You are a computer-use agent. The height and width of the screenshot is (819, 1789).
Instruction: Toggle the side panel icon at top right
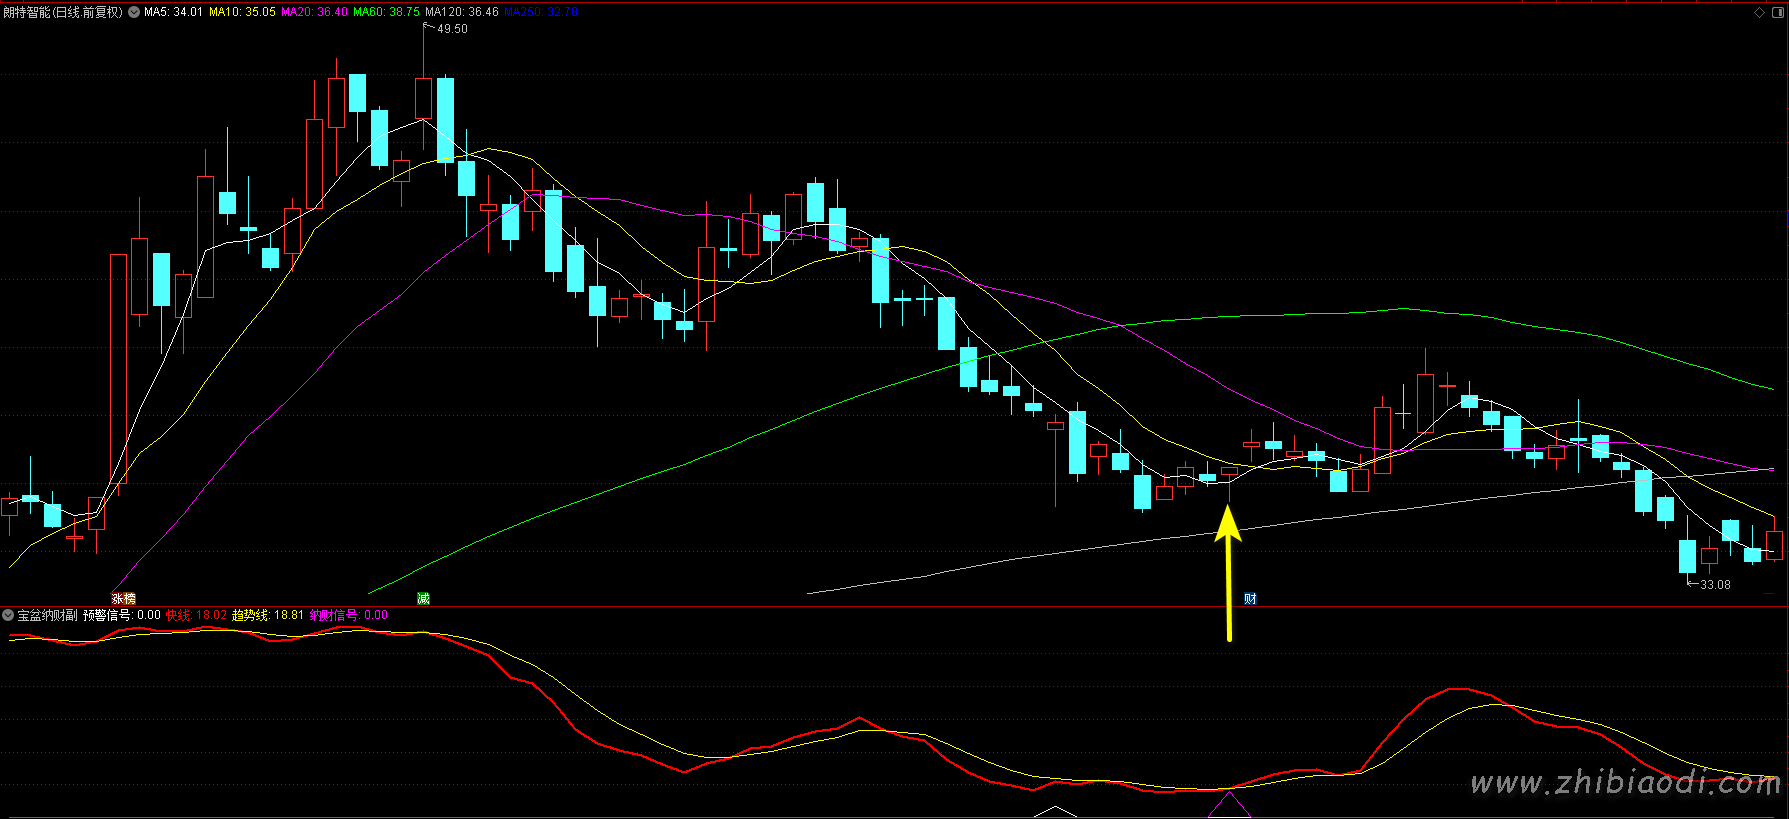coord(1778,12)
